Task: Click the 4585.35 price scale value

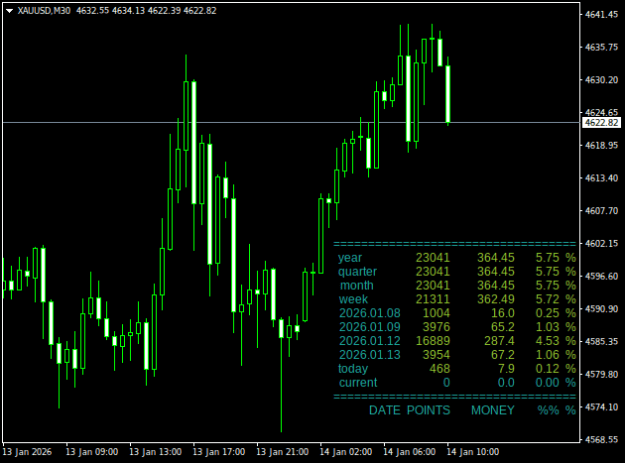Action: coord(601,341)
